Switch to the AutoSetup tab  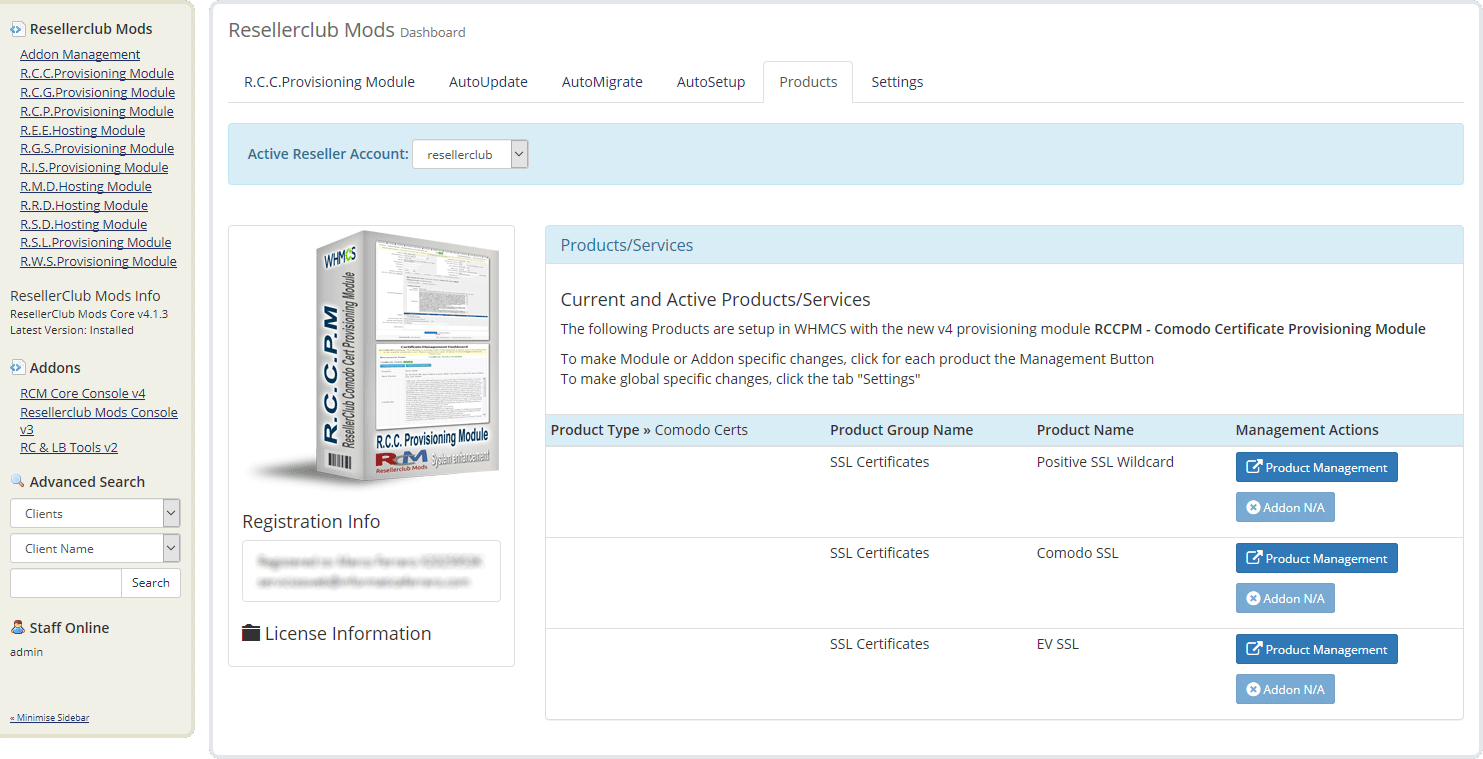(x=711, y=82)
